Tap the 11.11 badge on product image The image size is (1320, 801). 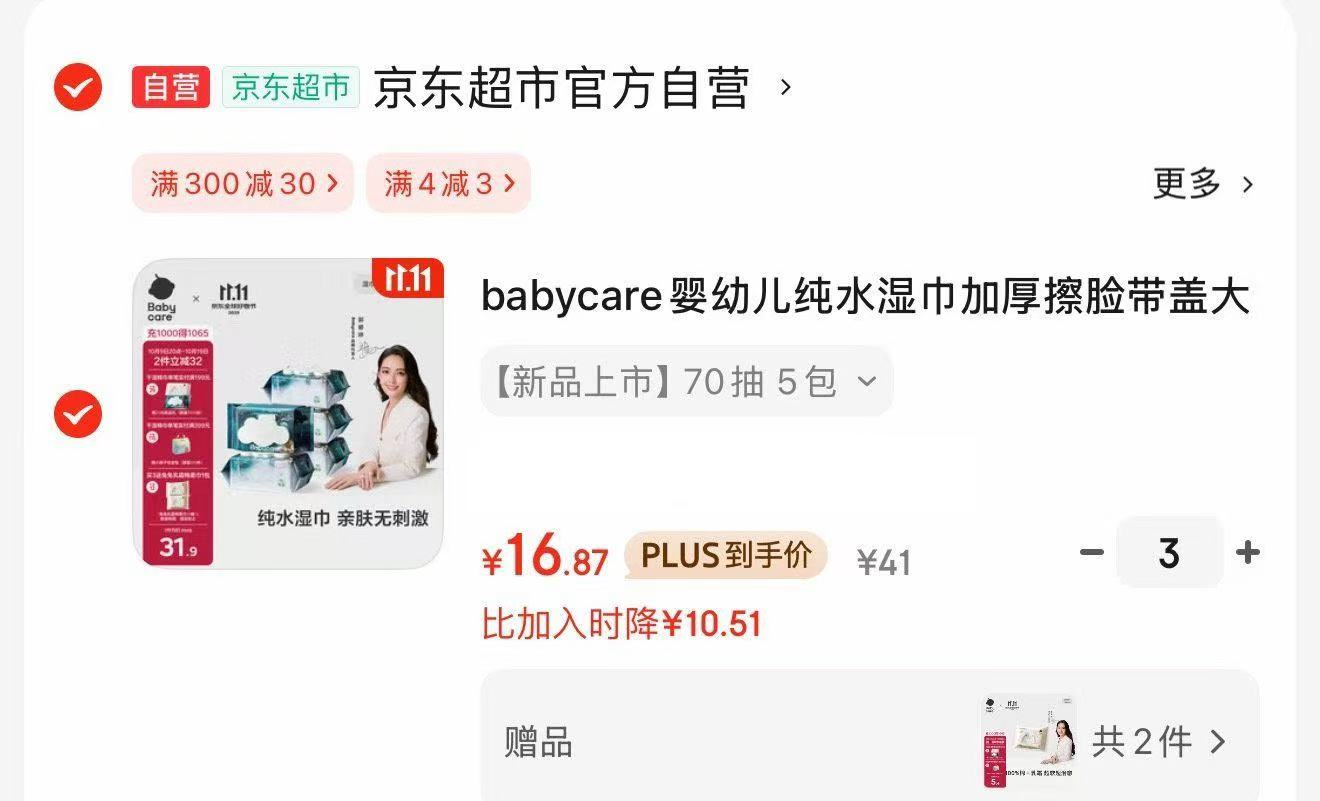(x=408, y=279)
